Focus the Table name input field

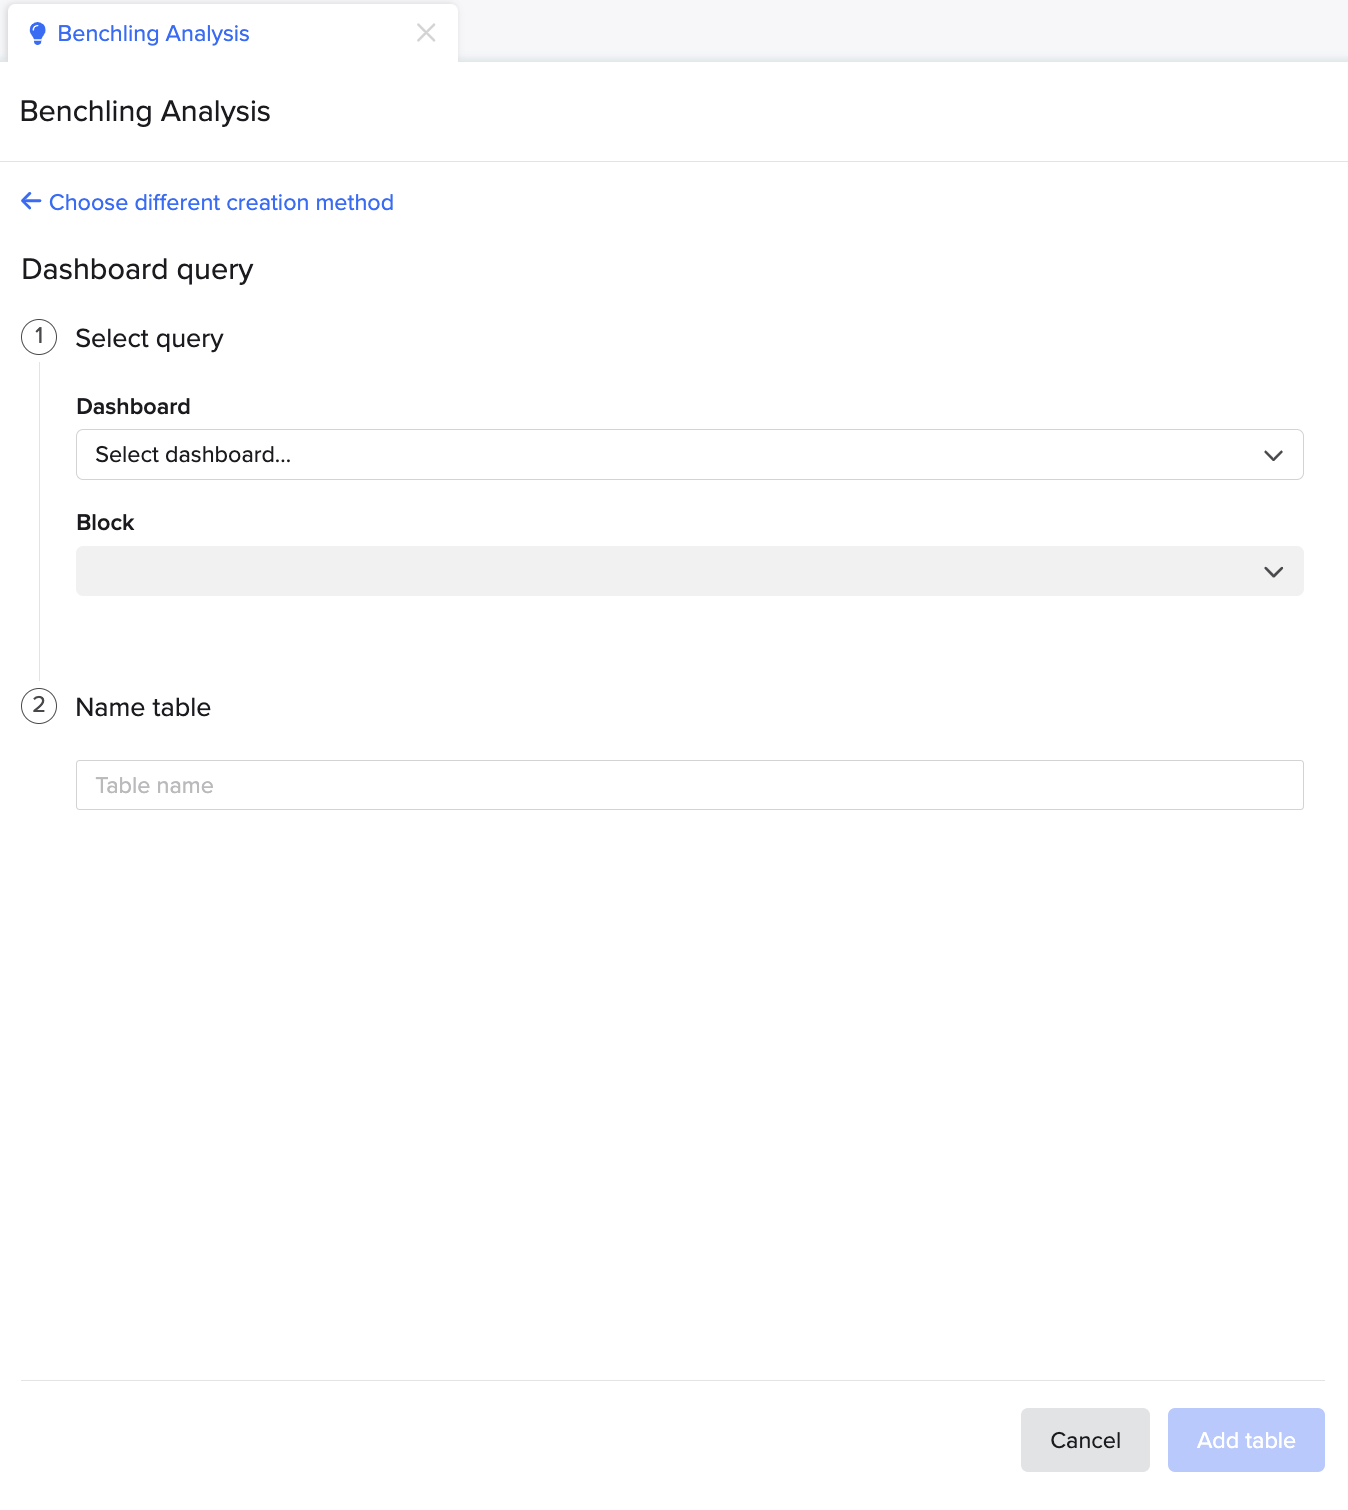coord(690,785)
